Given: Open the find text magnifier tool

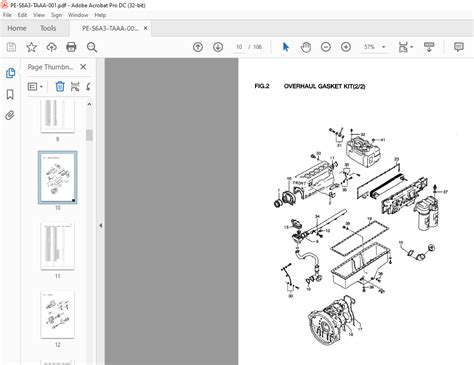Looking at the screenshot, I should (x=92, y=47).
